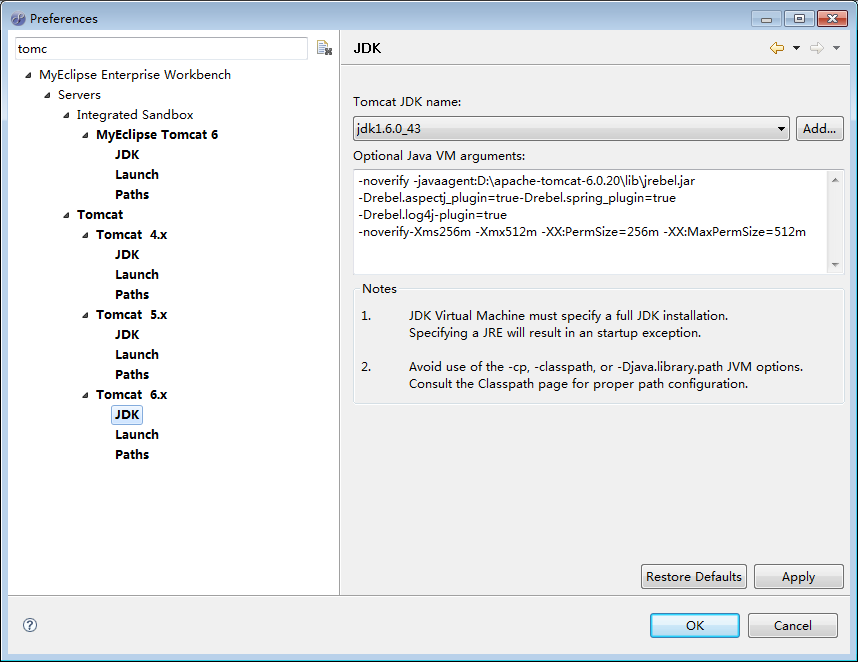Image resolution: width=858 pixels, height=662 pixels.
Task: Click the '-Drebel.log4j-plugin=true' argument line
Action: tap(432, 215)
